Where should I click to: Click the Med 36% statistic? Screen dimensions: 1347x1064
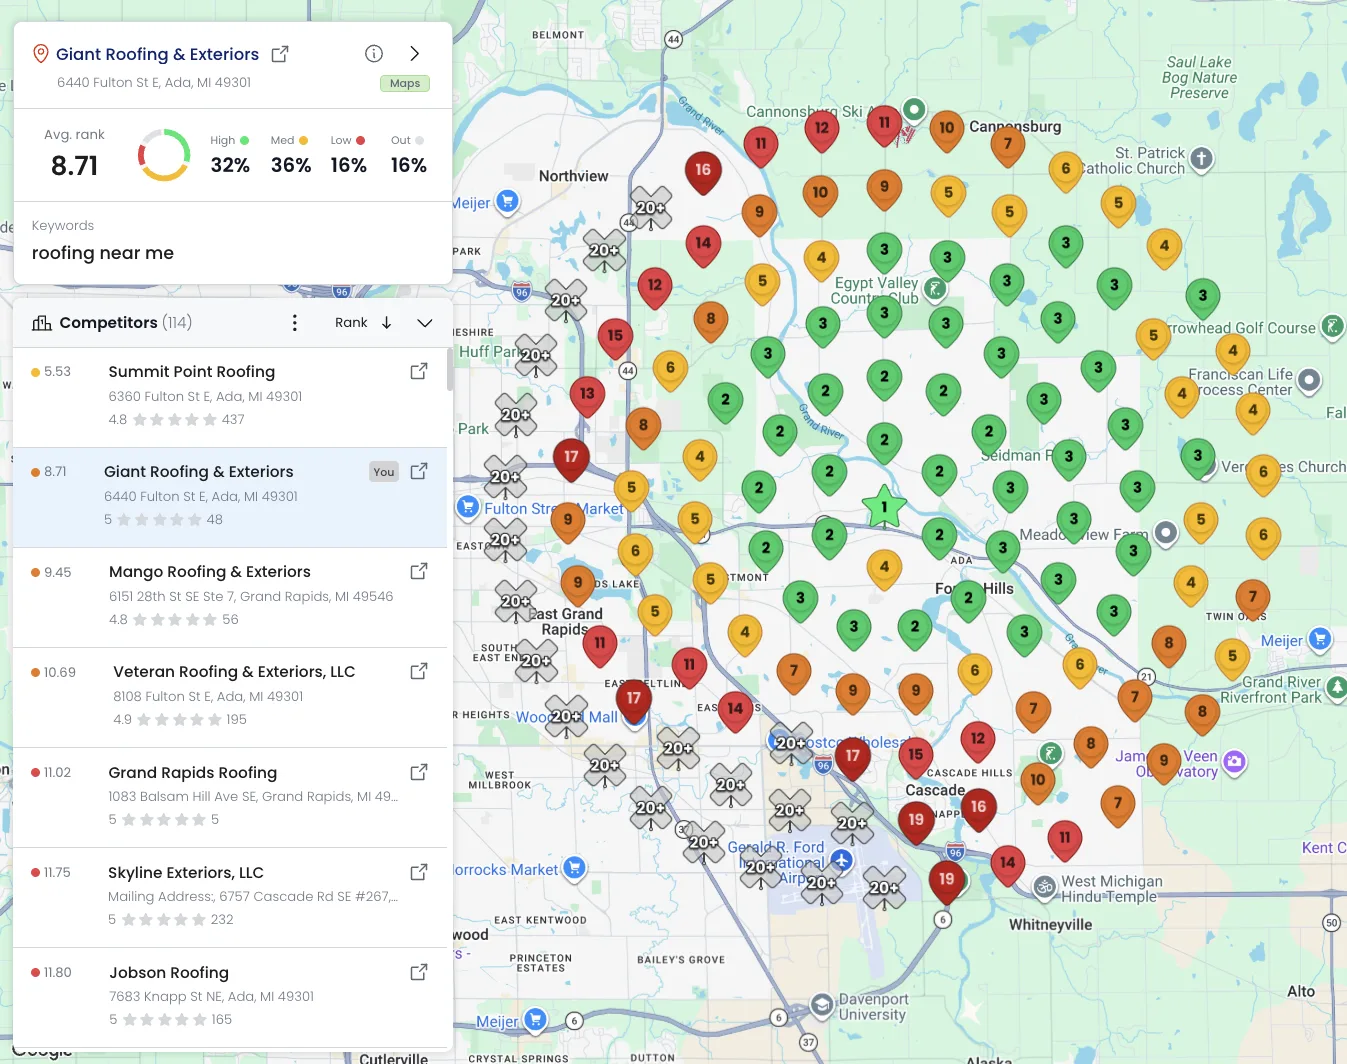tap(291, 156)
